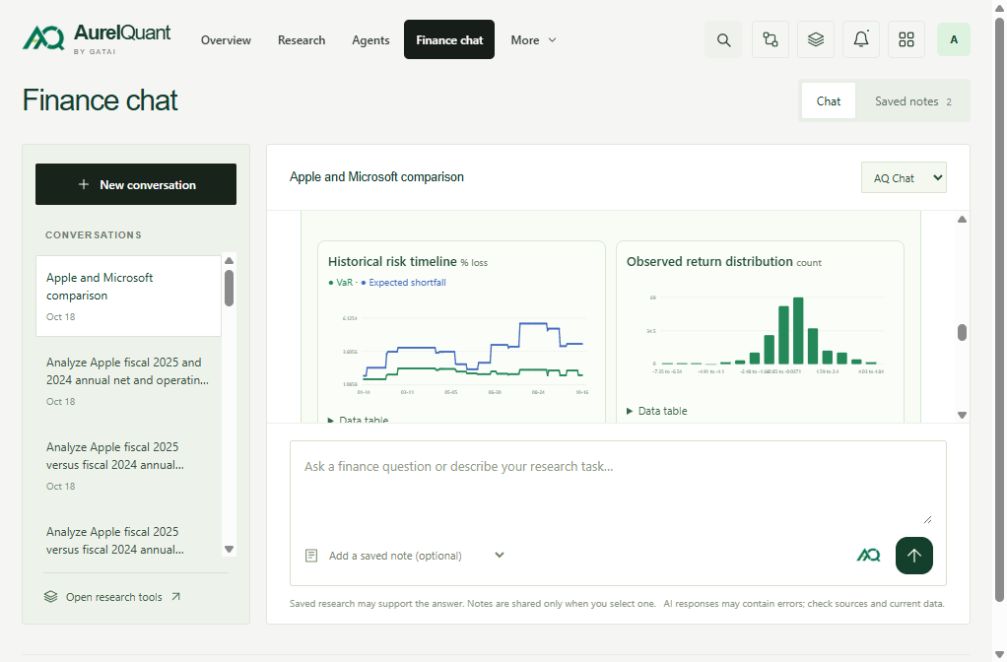Viewport: 1007px width, 662px height.
Task: Open the user avatar A
Action: point(954,40)
